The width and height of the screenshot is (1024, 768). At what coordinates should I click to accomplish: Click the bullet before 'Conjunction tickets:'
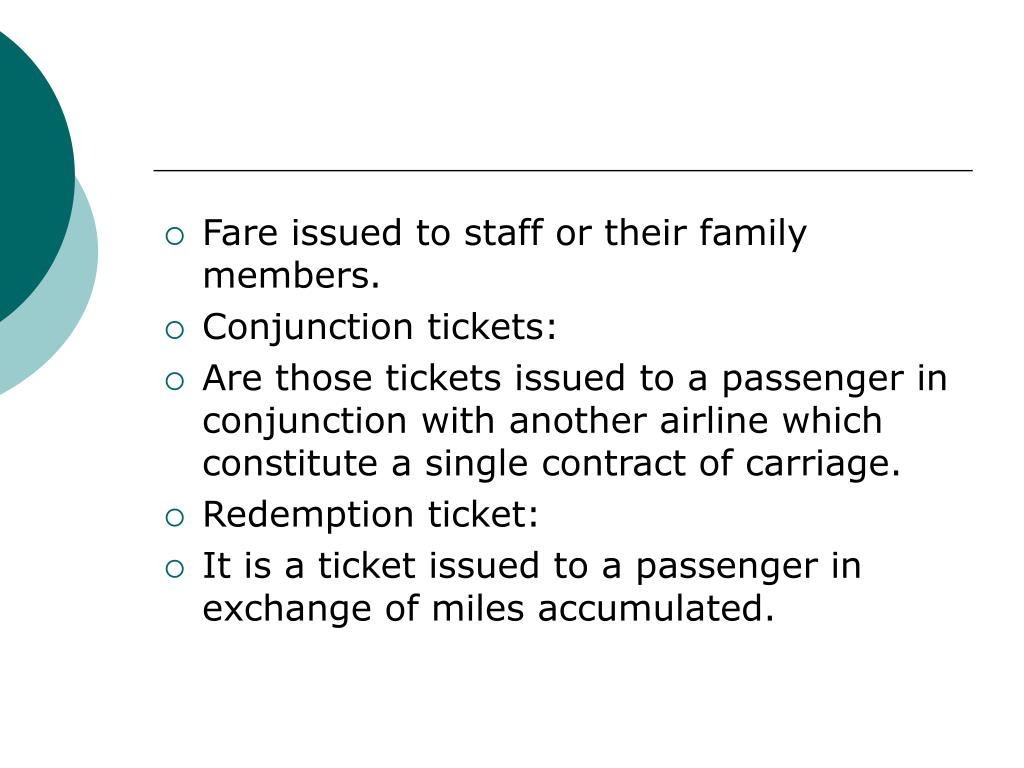tap(175, 330)
